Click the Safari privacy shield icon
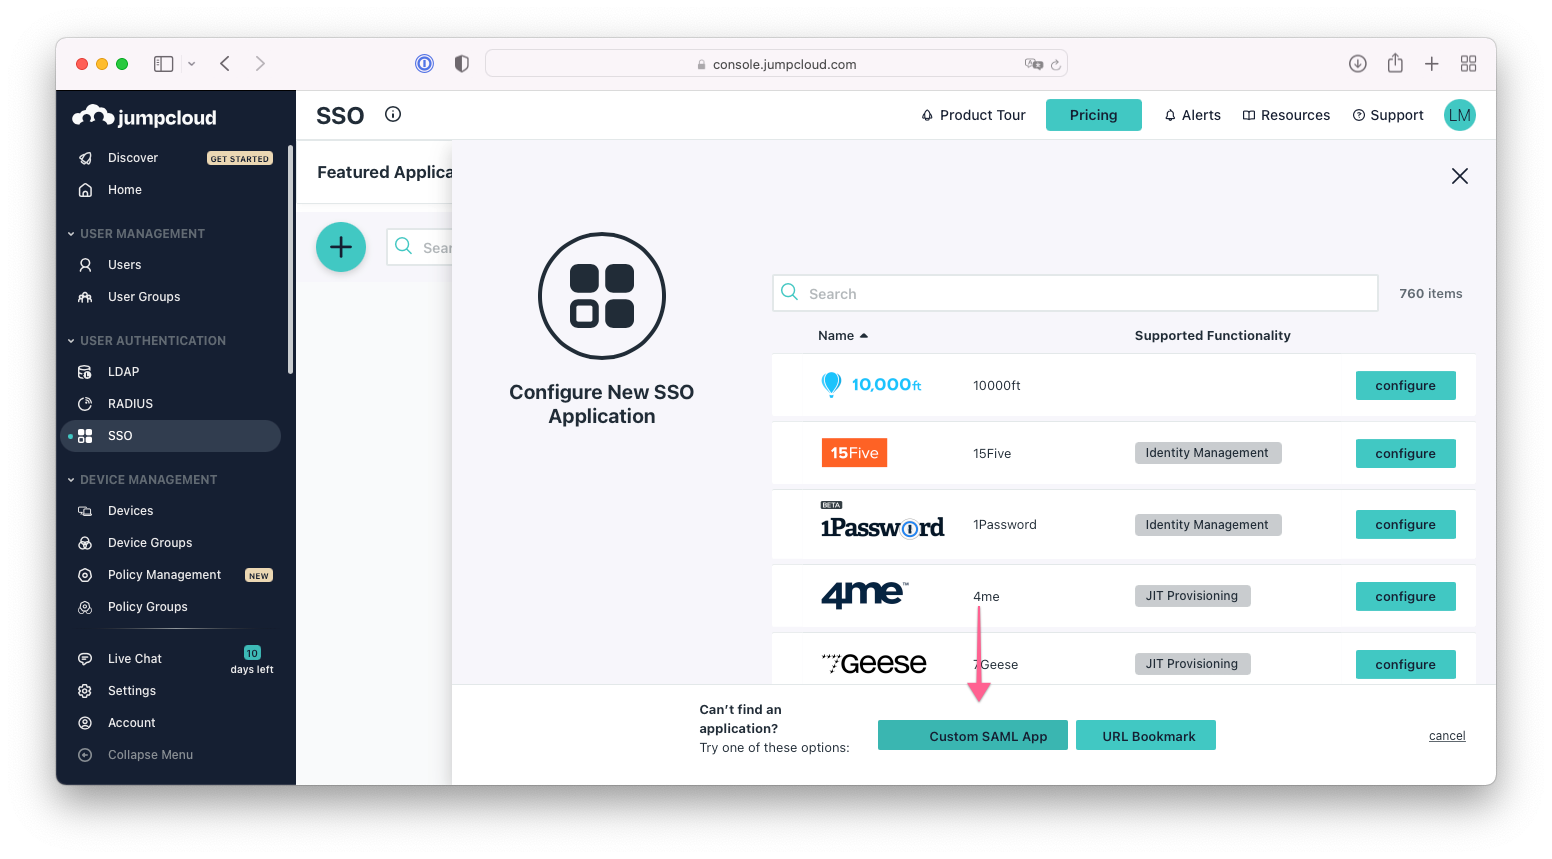Viewport: 1552px width, 859px height. pos(461,64)
